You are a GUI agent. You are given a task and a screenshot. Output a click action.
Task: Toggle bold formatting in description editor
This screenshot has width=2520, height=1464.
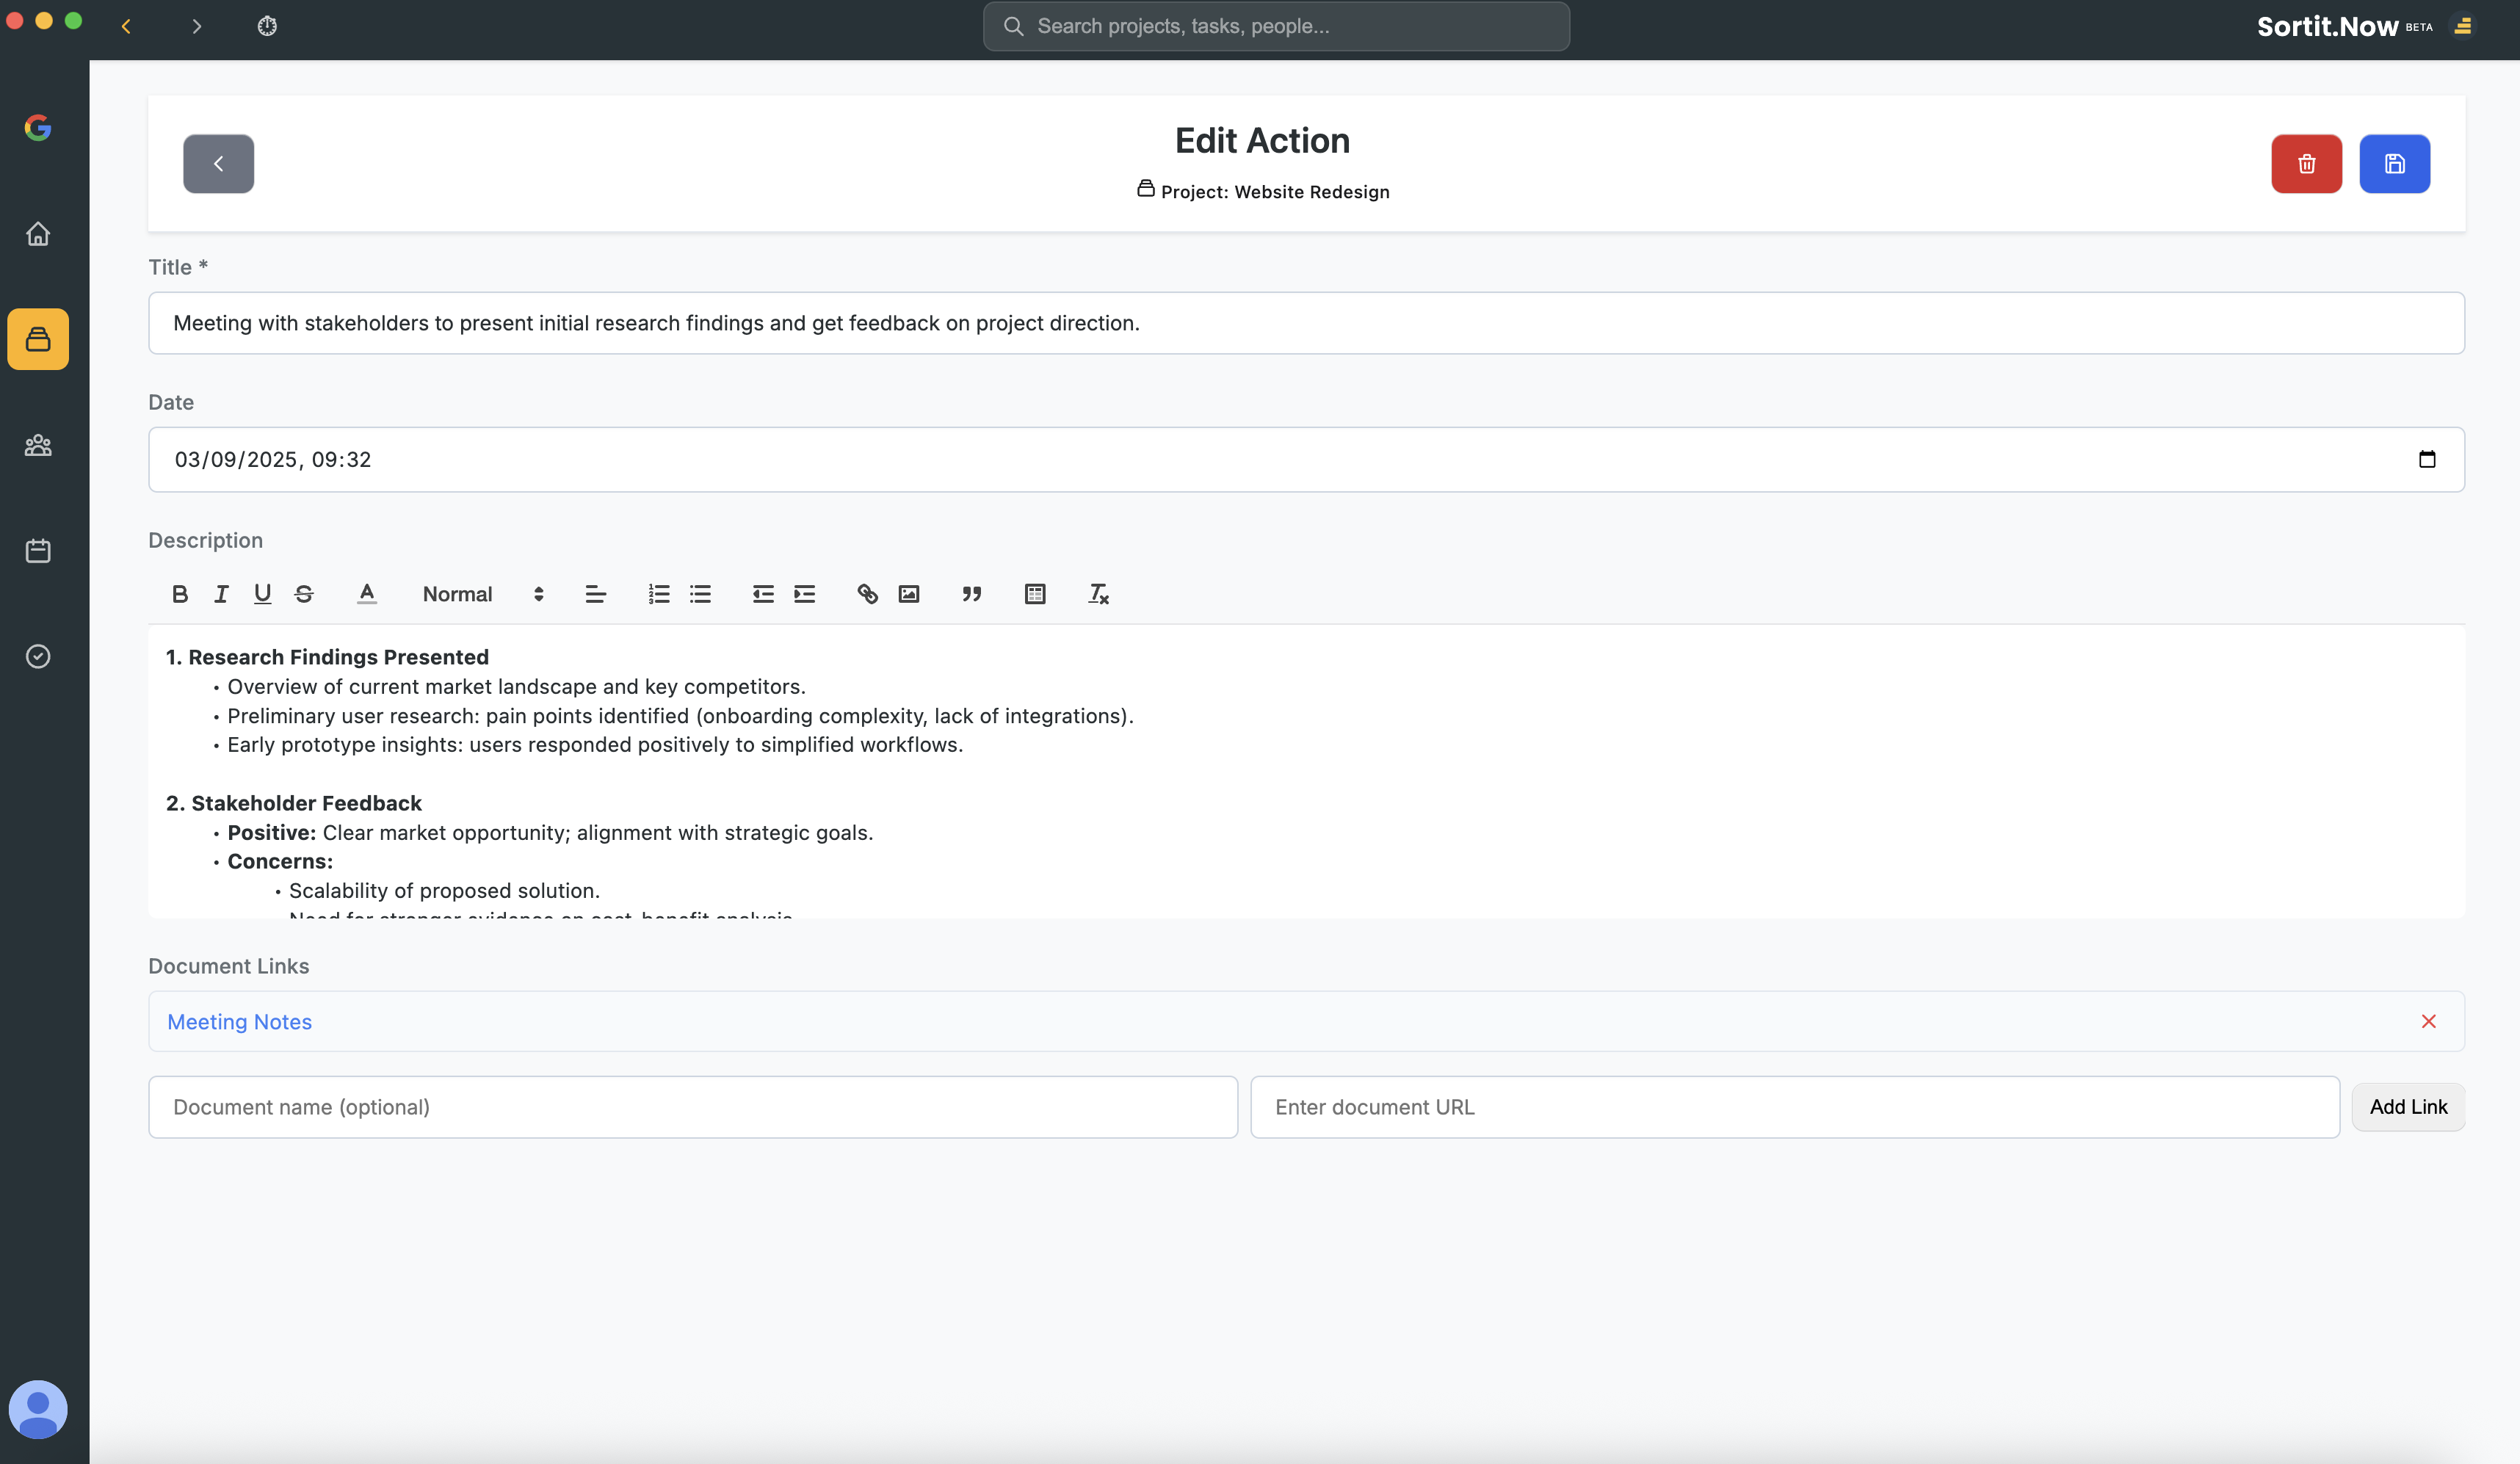point(179,594)
